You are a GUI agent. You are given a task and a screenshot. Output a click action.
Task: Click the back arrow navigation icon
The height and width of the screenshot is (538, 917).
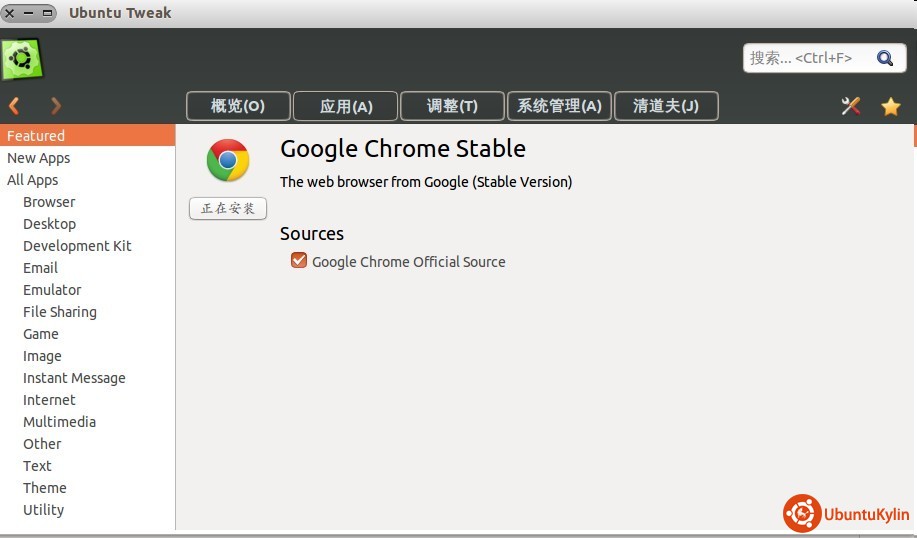[x=15, y=106]
